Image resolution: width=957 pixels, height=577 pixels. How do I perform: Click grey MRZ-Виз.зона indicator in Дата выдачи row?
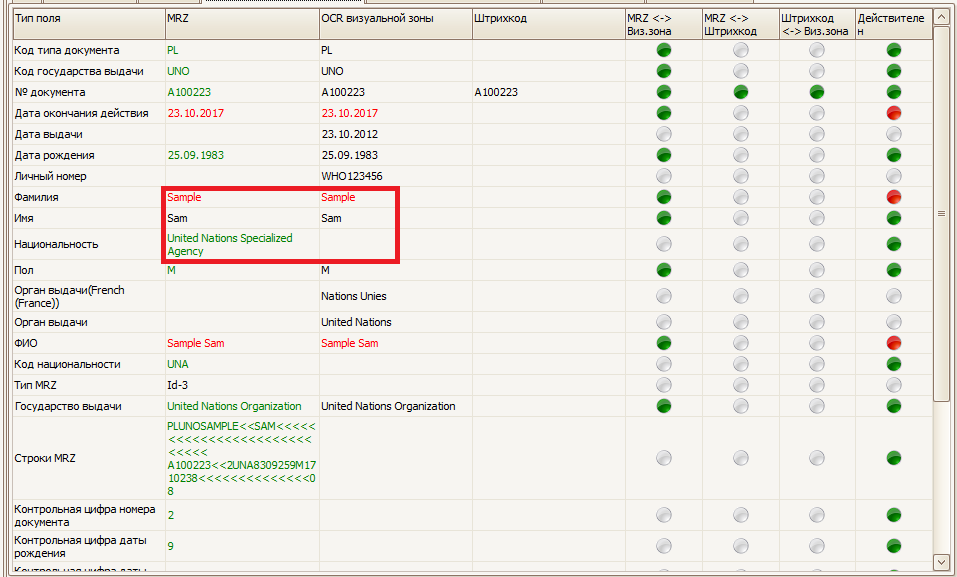tap(663, 134)
